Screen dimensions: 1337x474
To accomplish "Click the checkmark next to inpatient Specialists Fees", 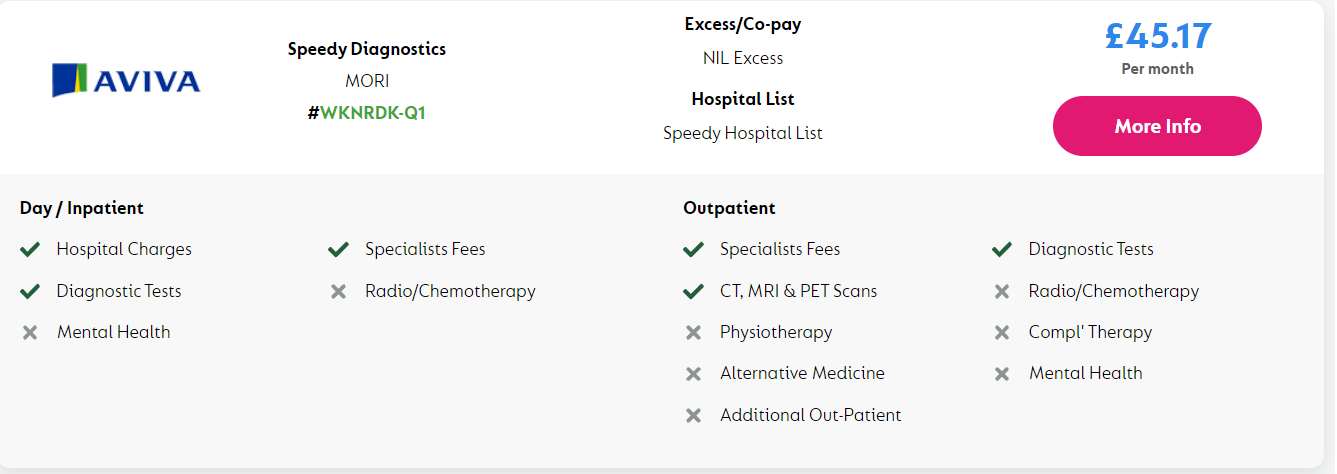I will pyautogui.click(x=338, y=249).
